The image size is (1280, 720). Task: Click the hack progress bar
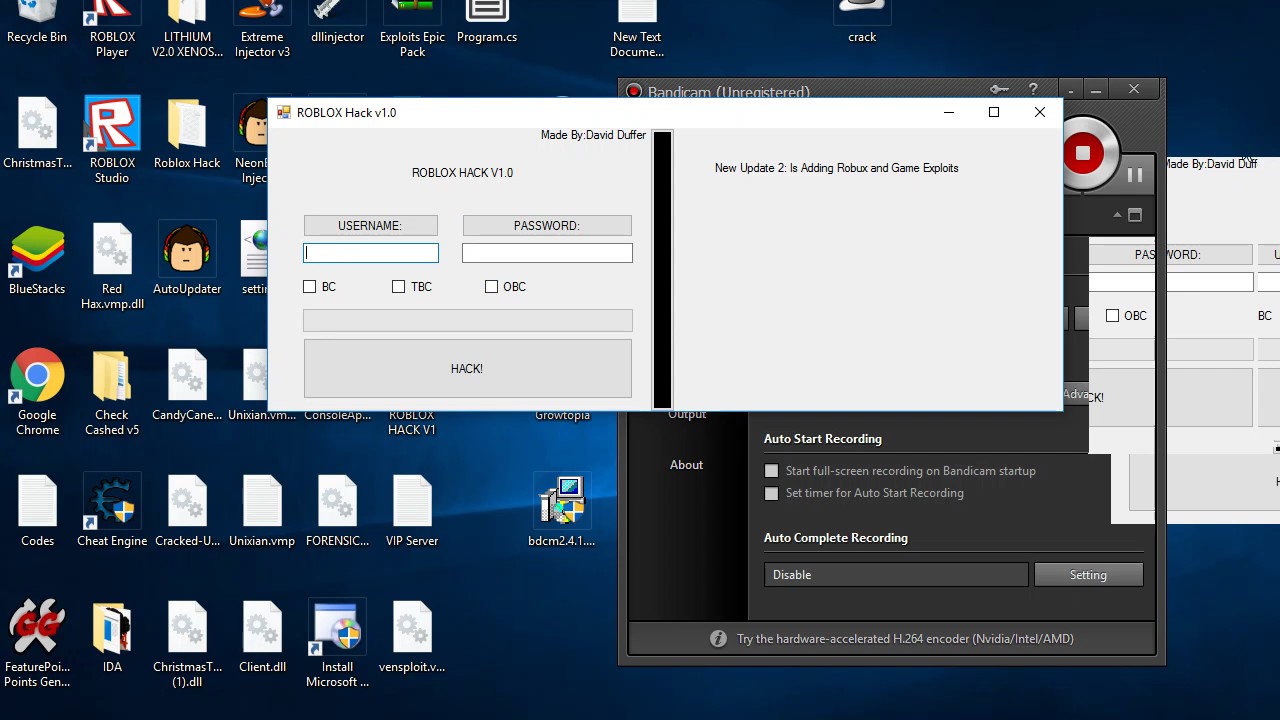click(468, 320)
